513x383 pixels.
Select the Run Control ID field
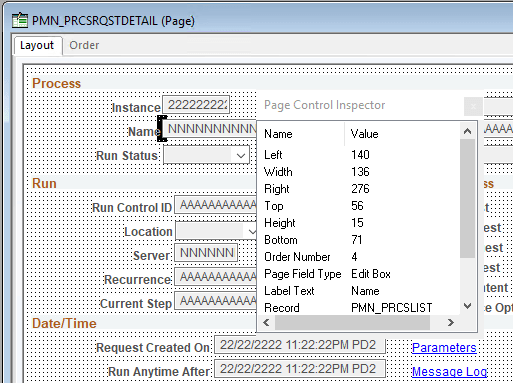point(216,205)
